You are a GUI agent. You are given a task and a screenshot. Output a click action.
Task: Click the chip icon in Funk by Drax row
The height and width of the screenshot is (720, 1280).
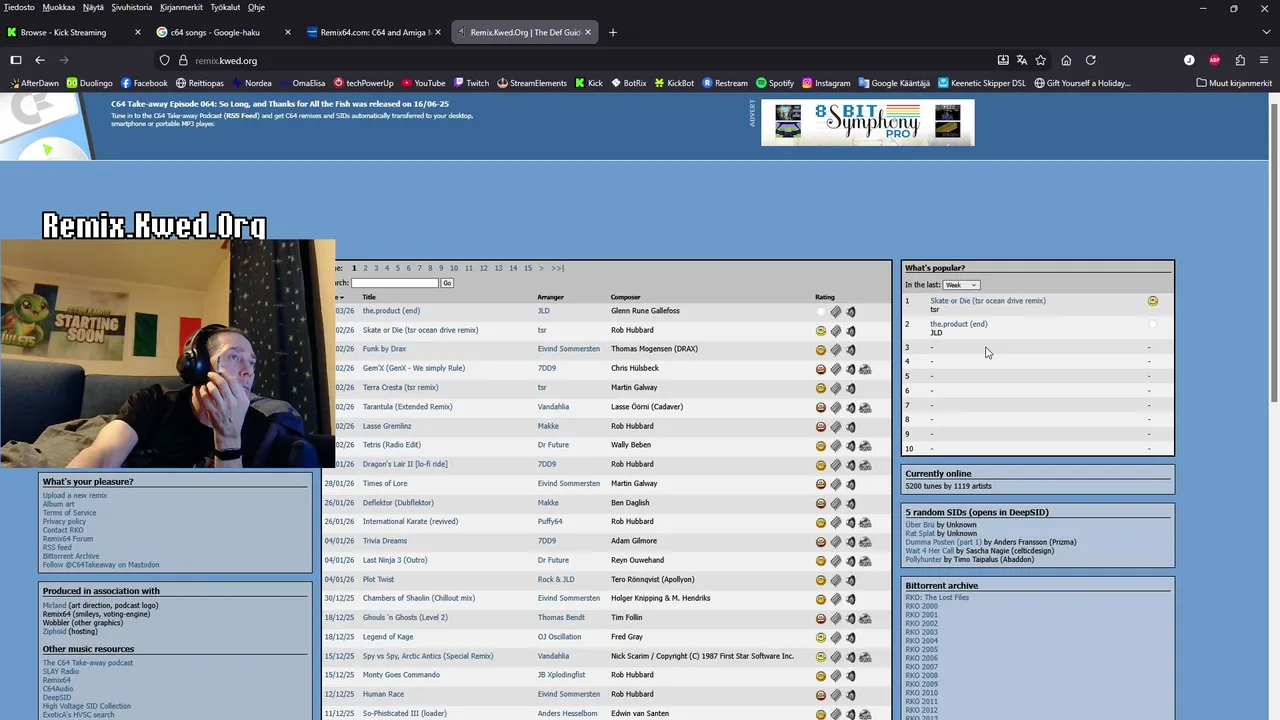[836, 350]
